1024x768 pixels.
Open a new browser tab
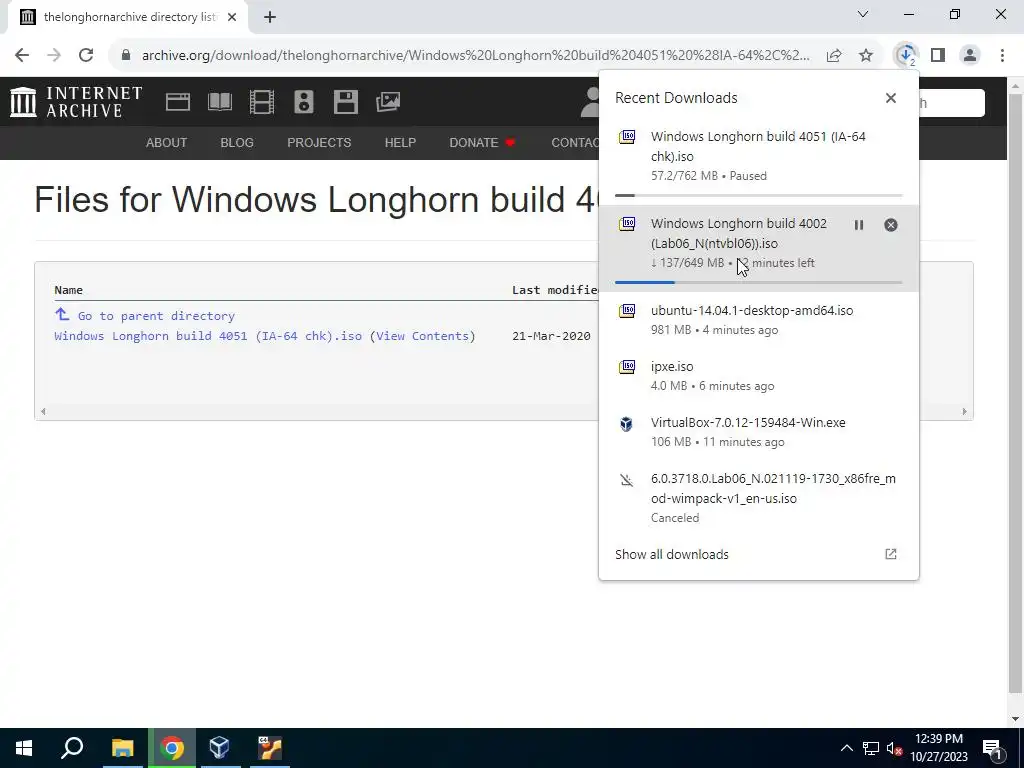pos(270,17)
